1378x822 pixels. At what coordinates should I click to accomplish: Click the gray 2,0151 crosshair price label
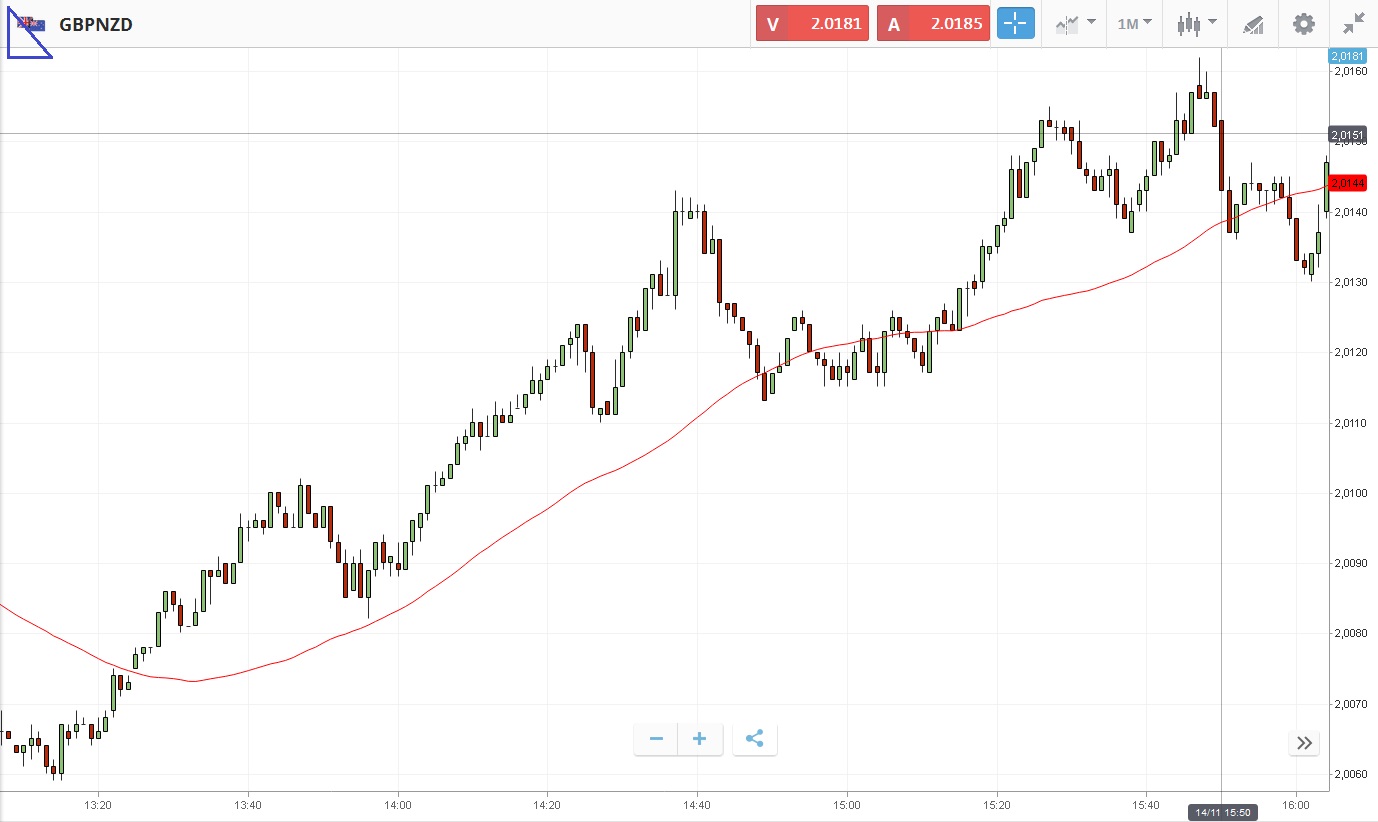pyautogui.click(x=1346, y=134)
